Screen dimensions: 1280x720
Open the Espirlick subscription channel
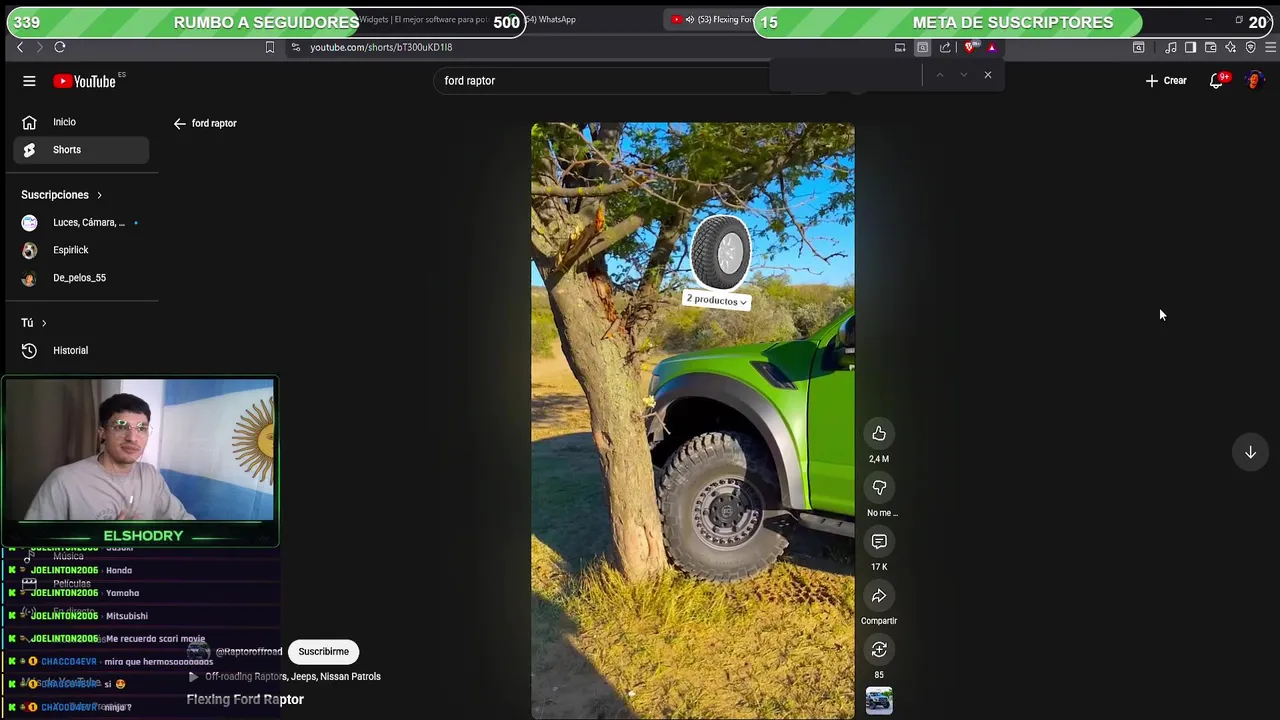click(81, 250)
